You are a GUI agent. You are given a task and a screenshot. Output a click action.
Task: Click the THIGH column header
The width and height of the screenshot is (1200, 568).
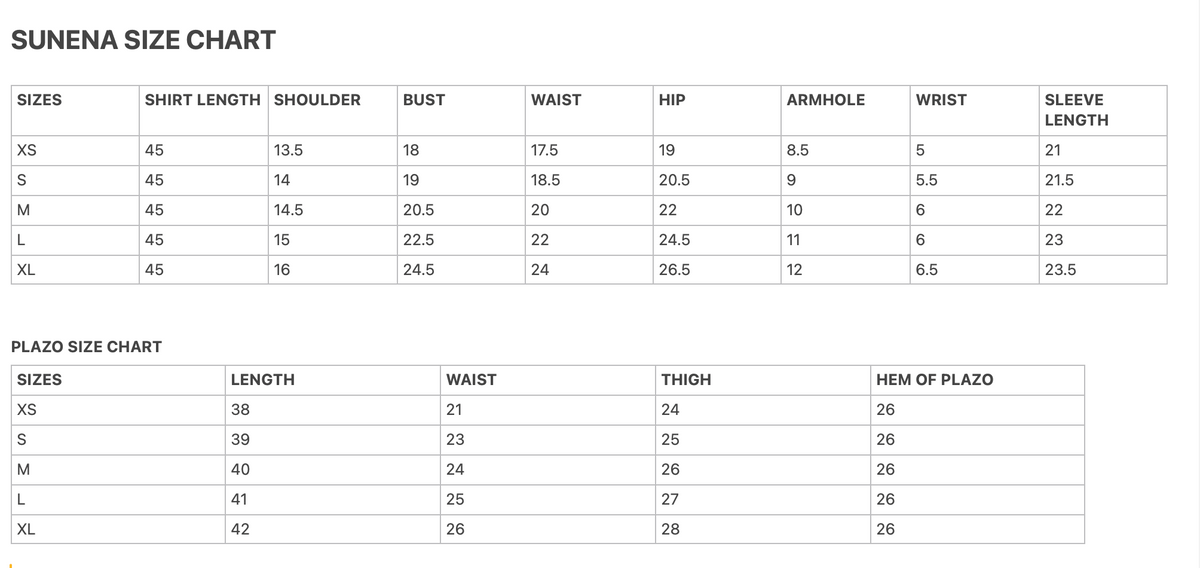[x=687, y=380]
